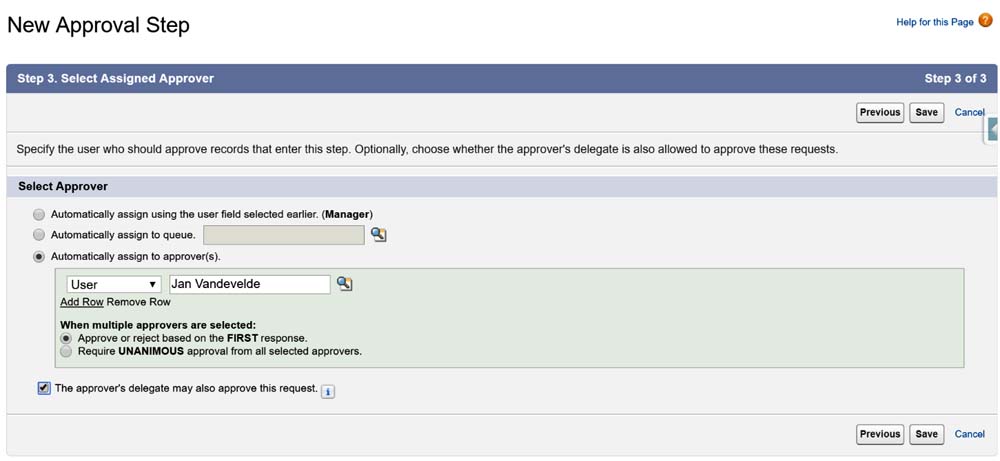
Task: Select Automatically assign to approver(s) radio
Action: (39, 256)
